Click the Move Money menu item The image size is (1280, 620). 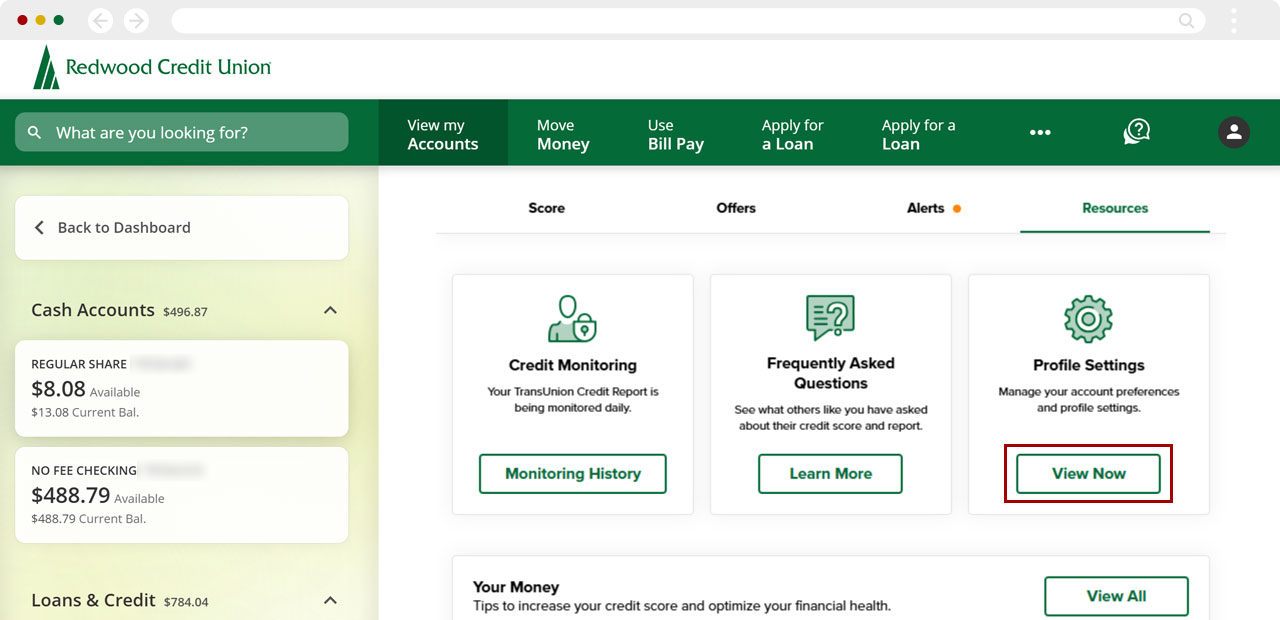tap(563, 132)
